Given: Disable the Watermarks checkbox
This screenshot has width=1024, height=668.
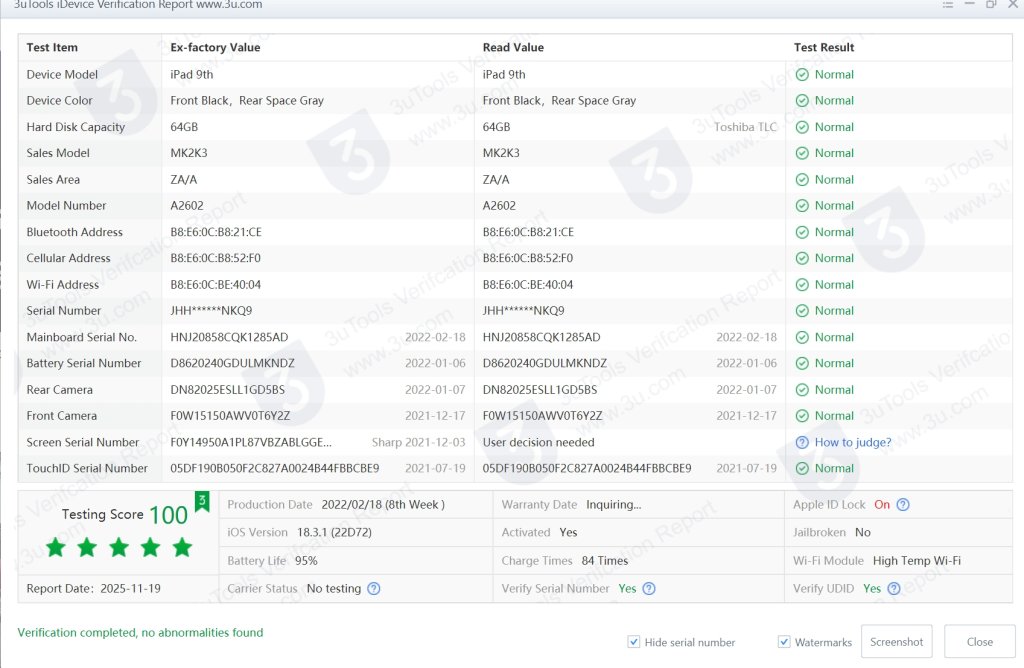Looking at the screenshot, I should [x=783, y=642].
